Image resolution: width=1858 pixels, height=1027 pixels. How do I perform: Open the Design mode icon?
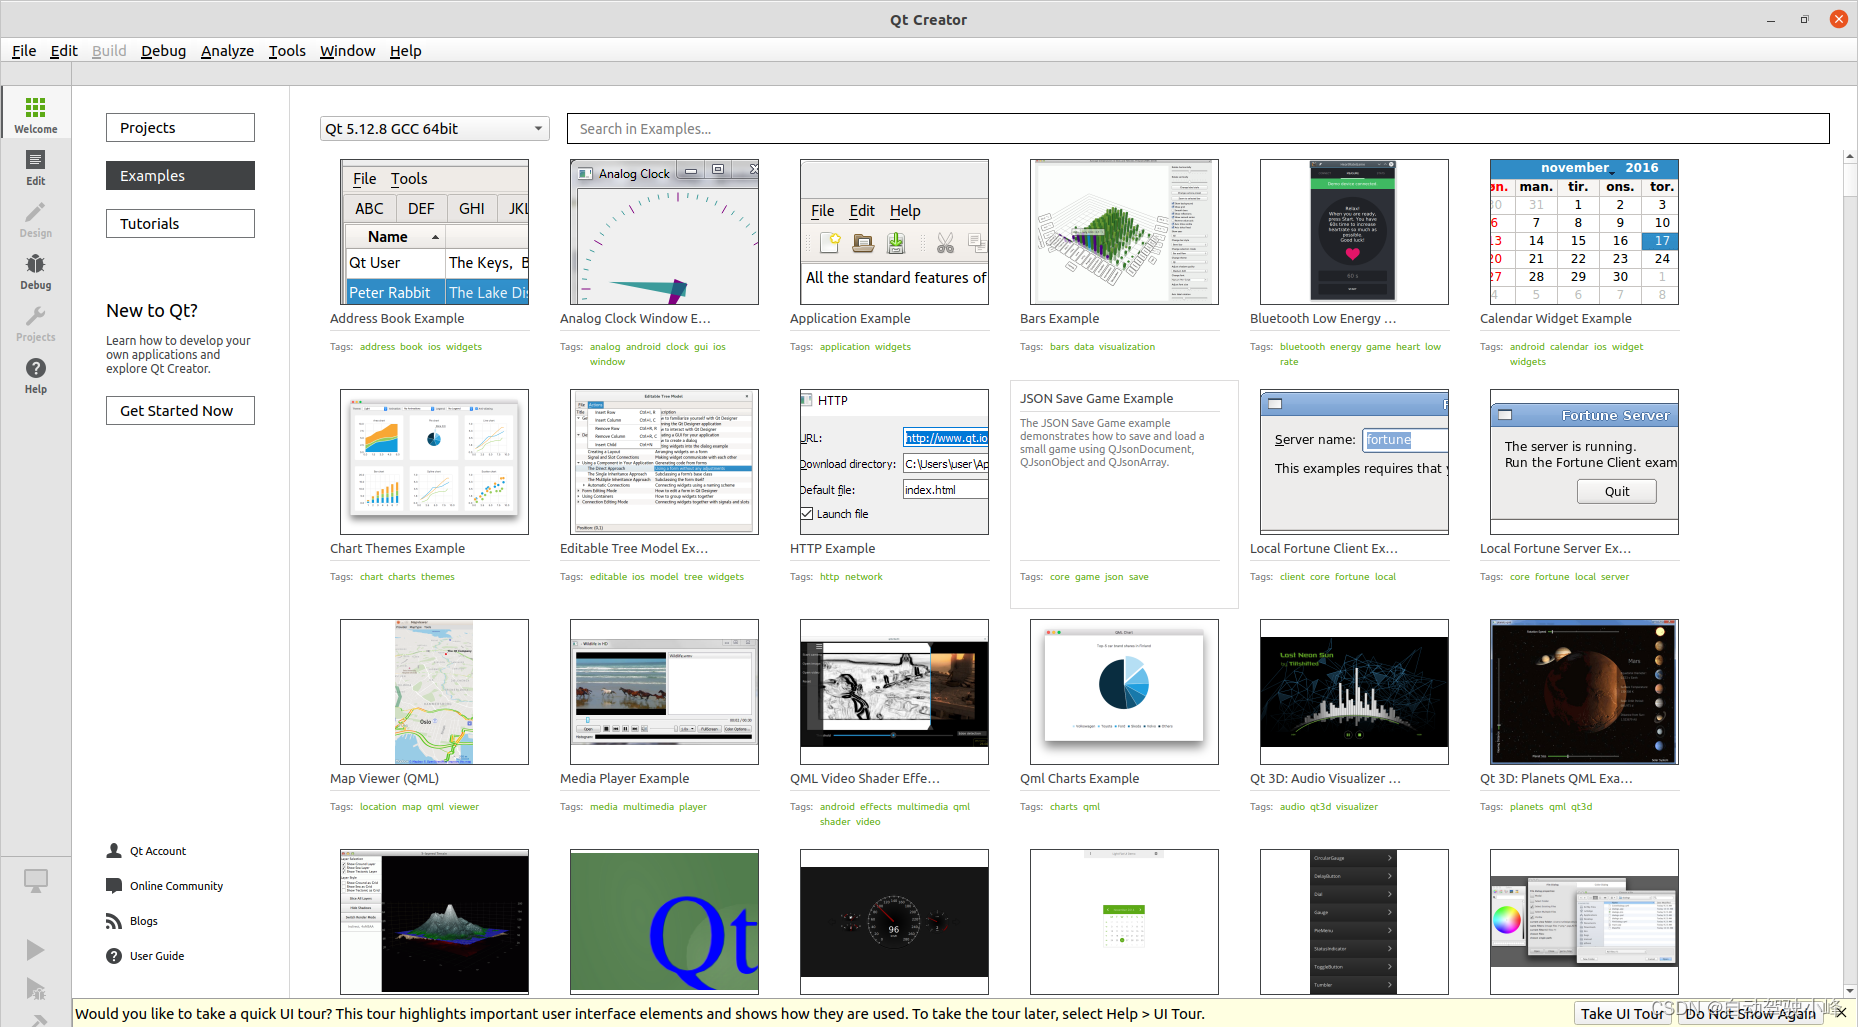(36, 218)
